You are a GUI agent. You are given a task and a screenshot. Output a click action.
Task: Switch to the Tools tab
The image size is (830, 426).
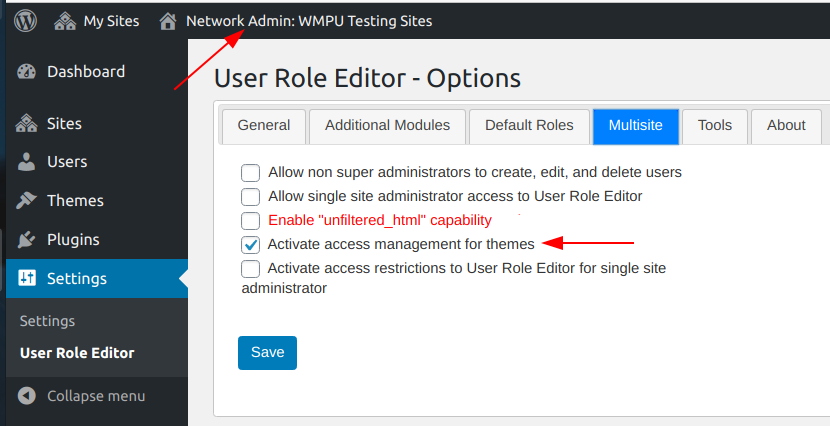pyautogui.click(x=715, y=126)
